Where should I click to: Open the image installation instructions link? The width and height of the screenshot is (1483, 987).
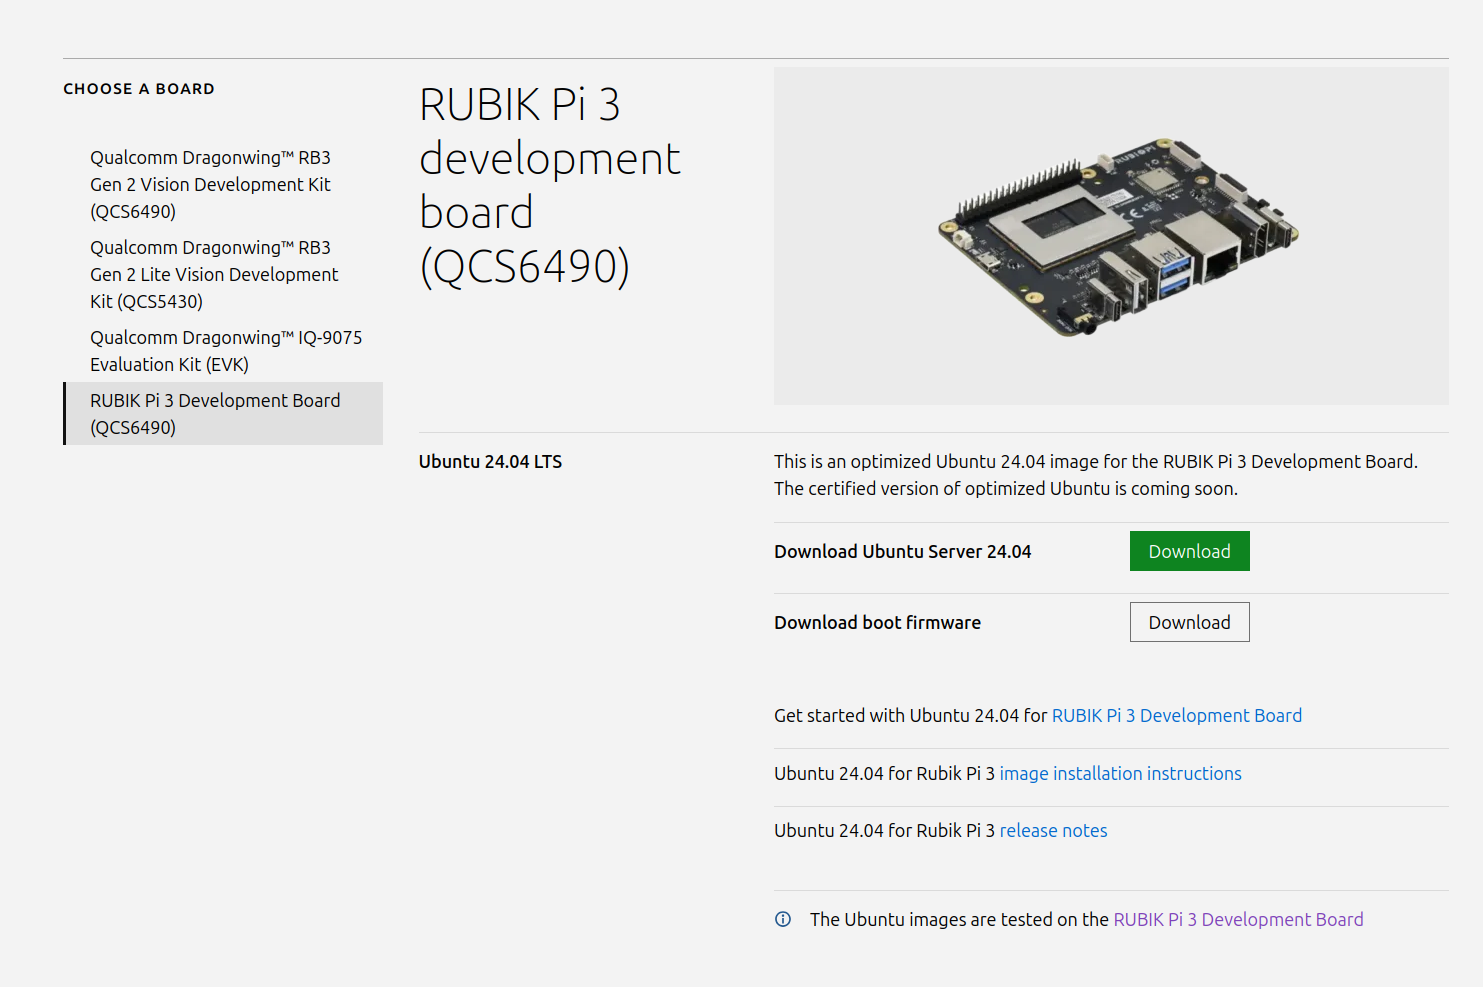click(1120, 773)
